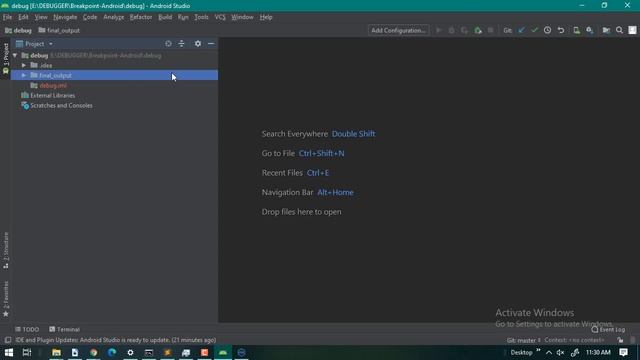
Task: Click the Debug bug toolbar icon
Action: (x=451, y=30)
